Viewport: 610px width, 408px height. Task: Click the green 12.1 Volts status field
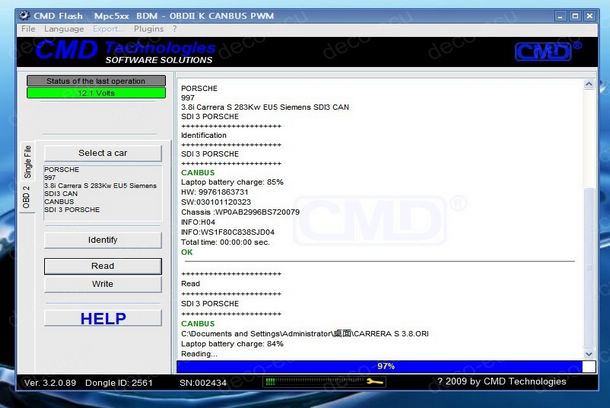click(x=96, y=93)
